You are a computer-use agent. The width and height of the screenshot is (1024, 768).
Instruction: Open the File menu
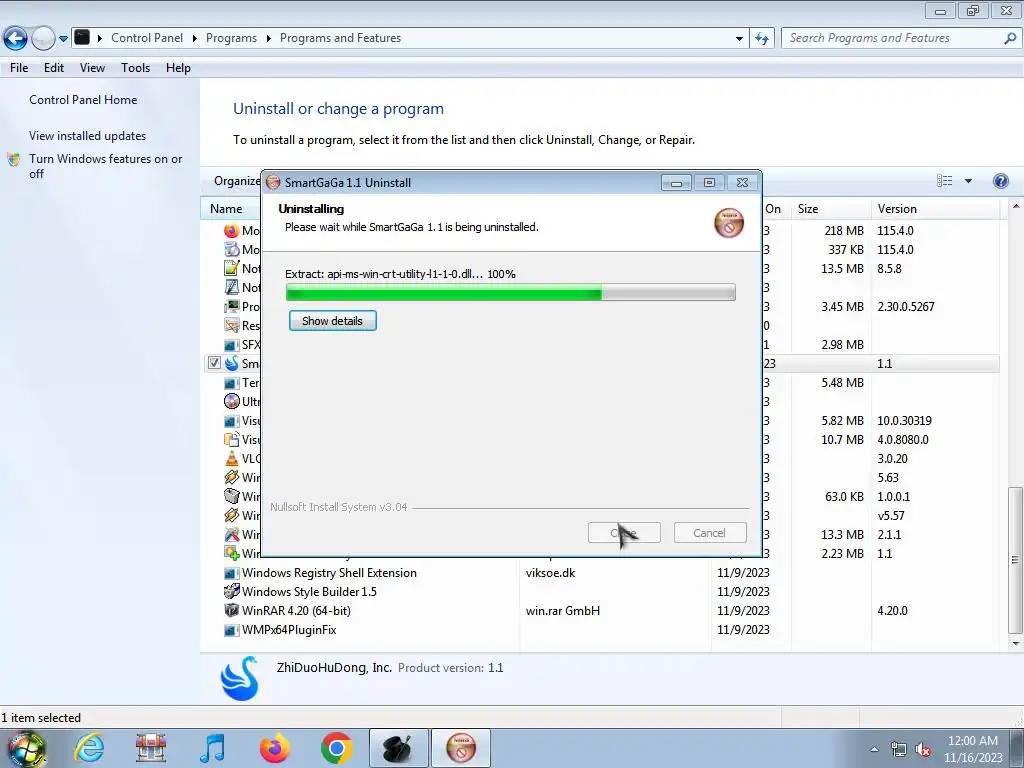(x=19, y=68)
